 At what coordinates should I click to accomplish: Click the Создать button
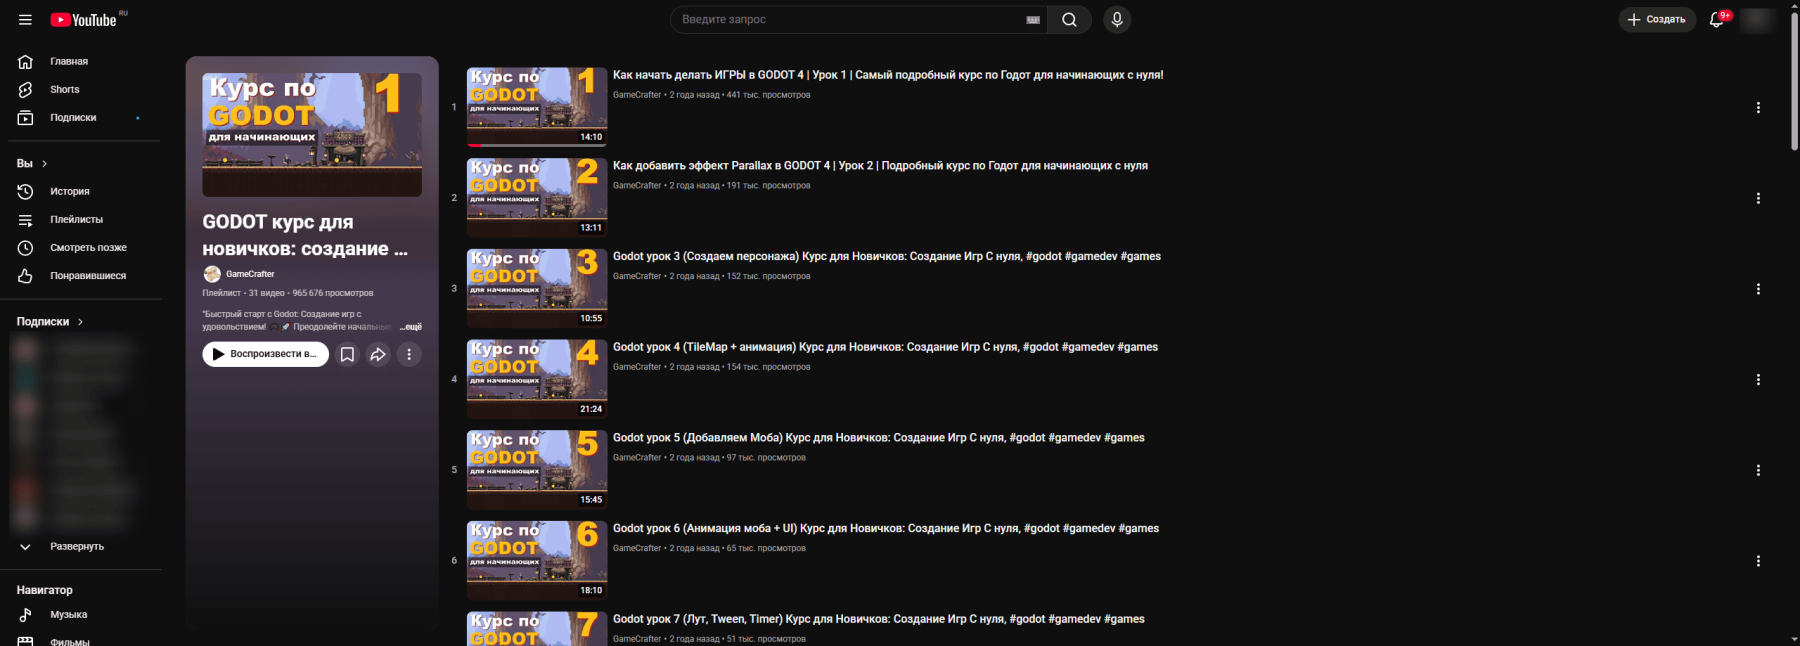tap(1657, 20)
